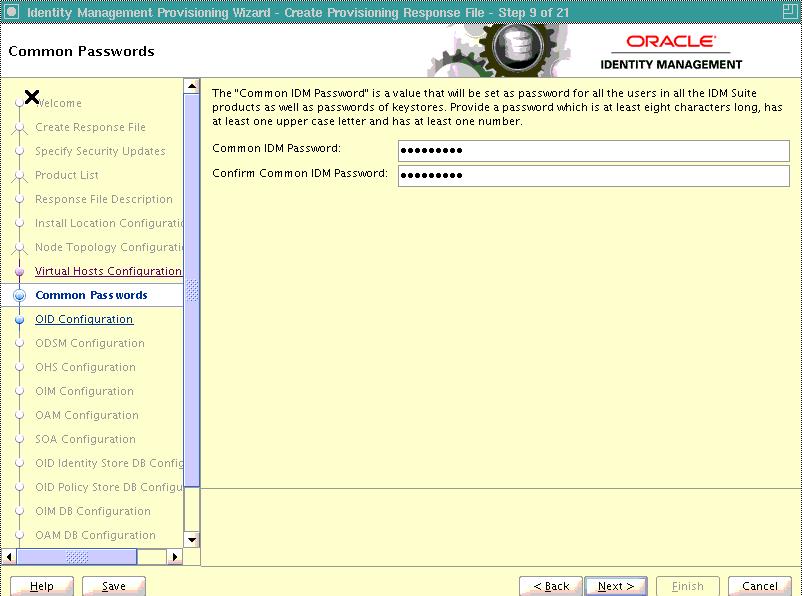Click horizontal scrollbar right arrow
Viewport: 802px width, 596px height.
click(x=175, y=557)
